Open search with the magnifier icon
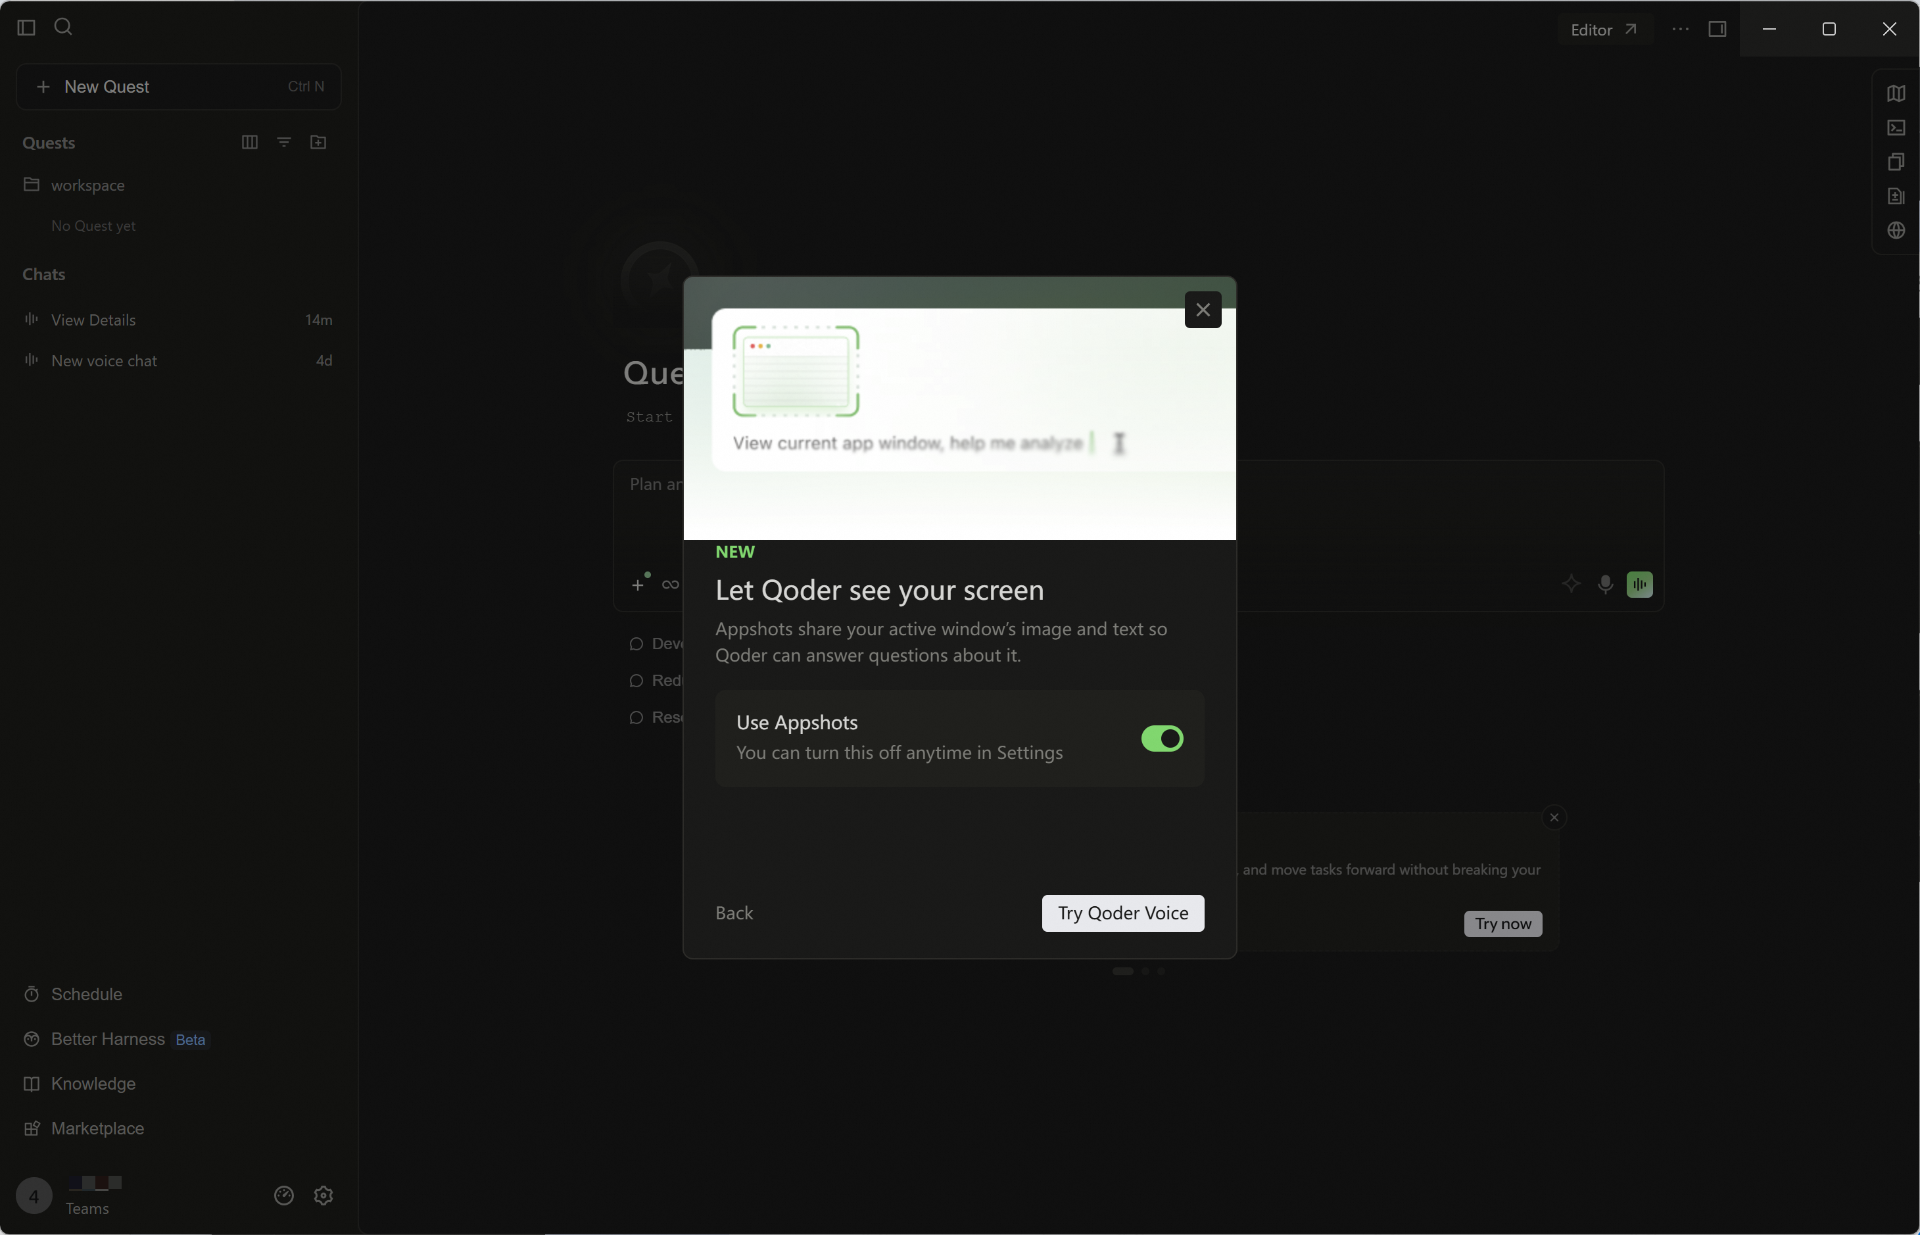Viewport: 1920px width, 1235px height. pyautogui.click(x=63, y=27)
